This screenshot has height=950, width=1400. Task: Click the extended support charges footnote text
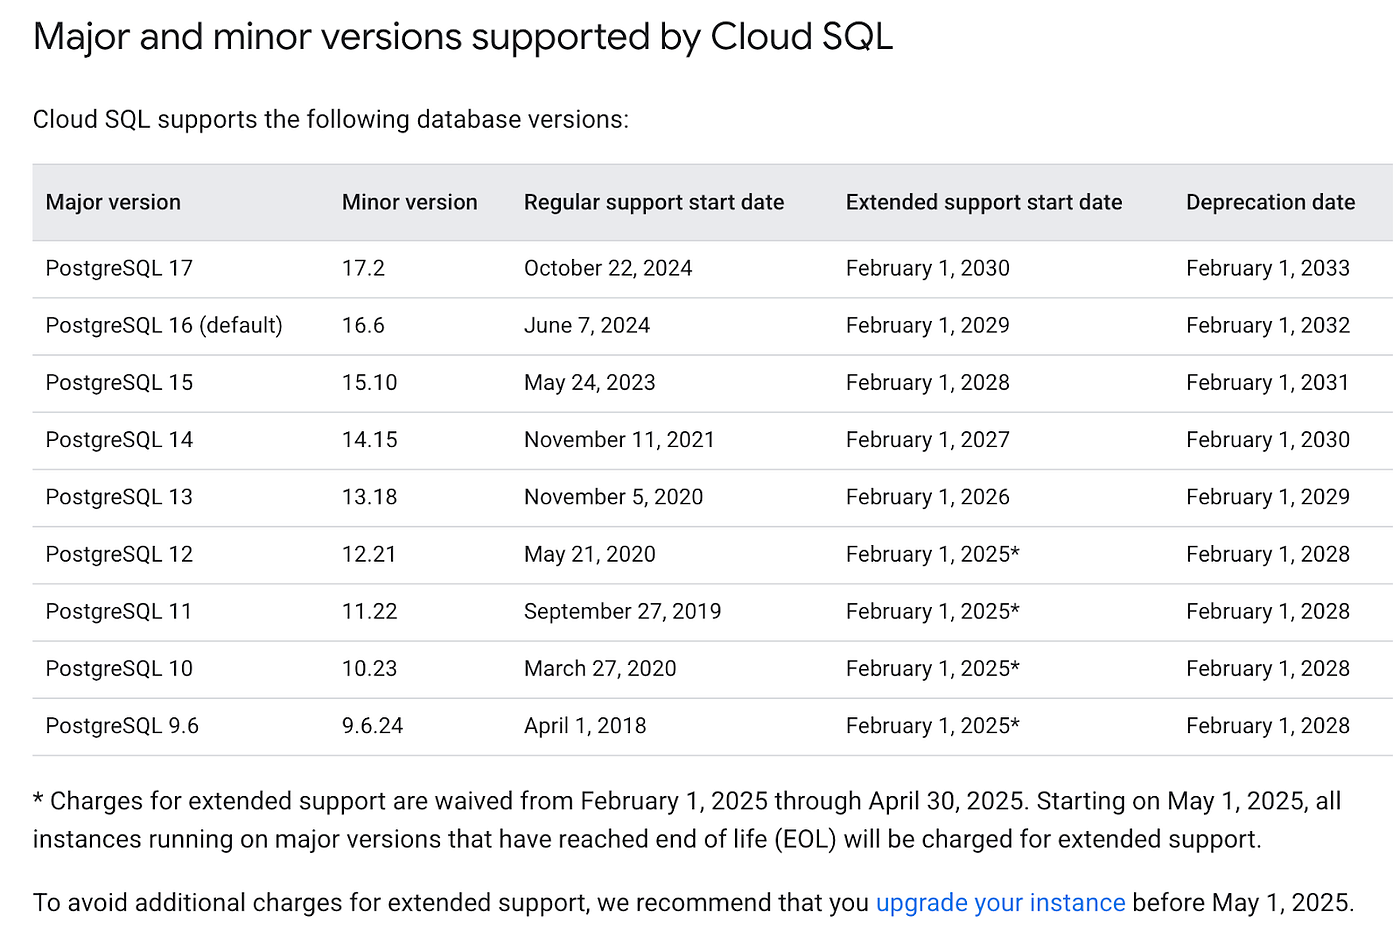(x=687, y=820)
